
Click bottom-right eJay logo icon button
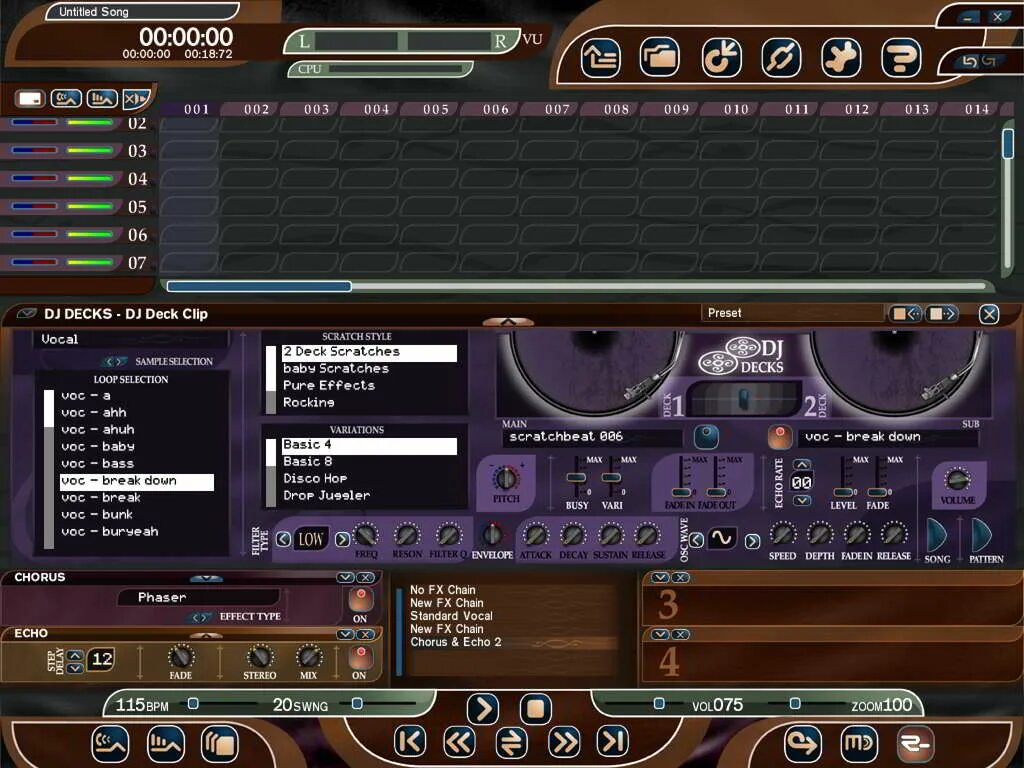(x=915, y=744)
